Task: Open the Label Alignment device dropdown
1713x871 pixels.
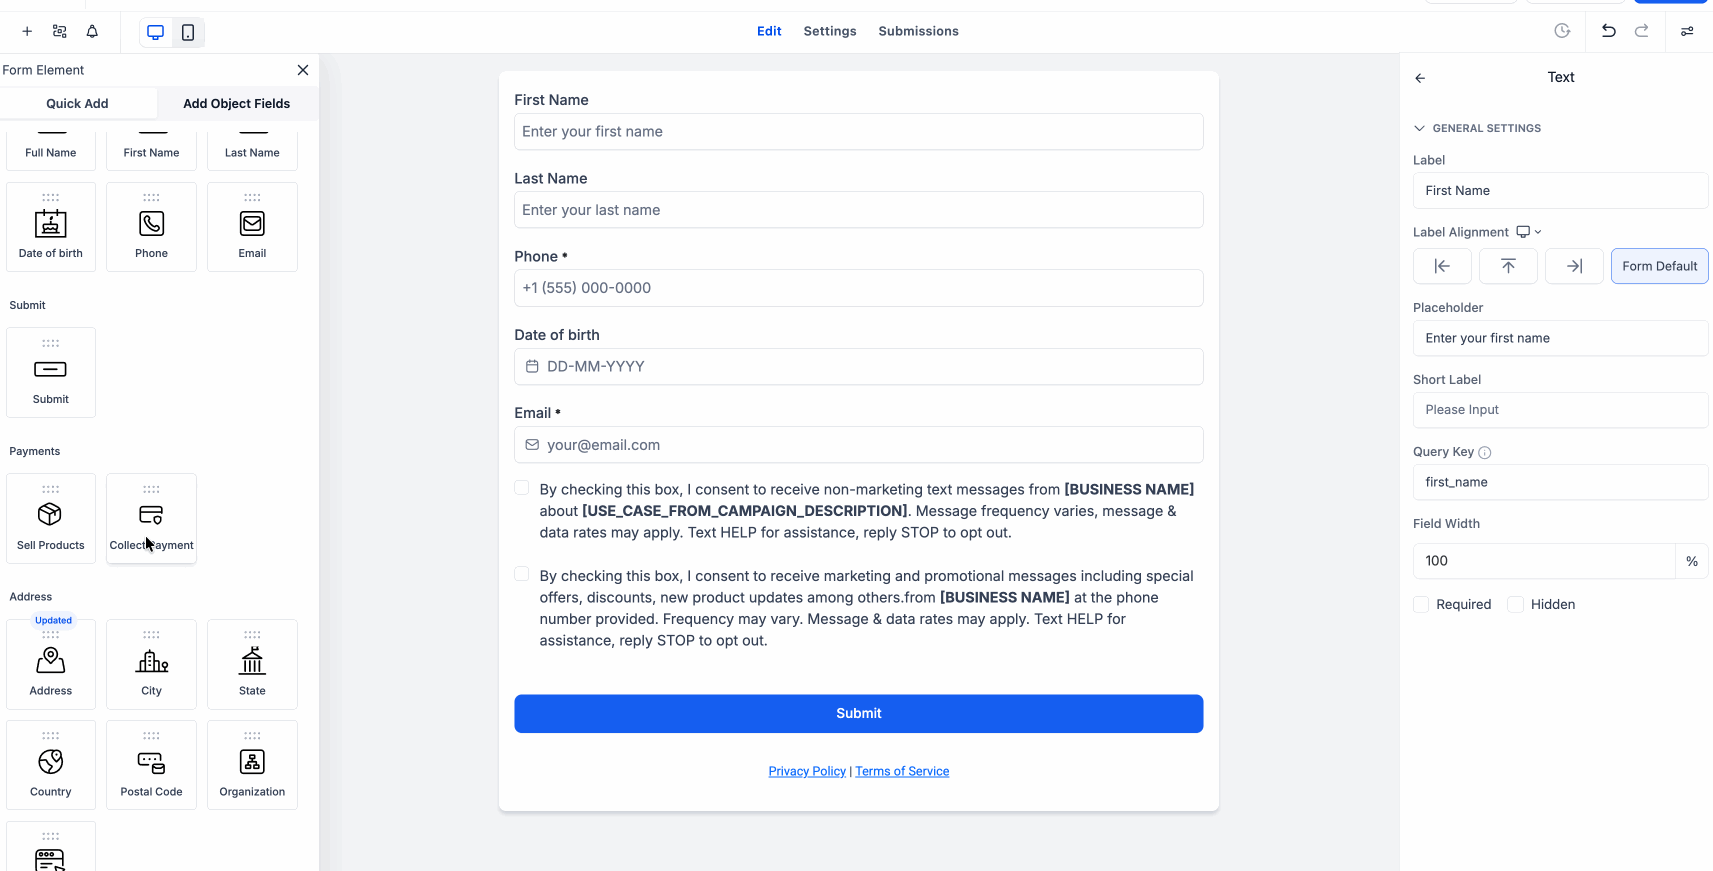Action: 1527,231
